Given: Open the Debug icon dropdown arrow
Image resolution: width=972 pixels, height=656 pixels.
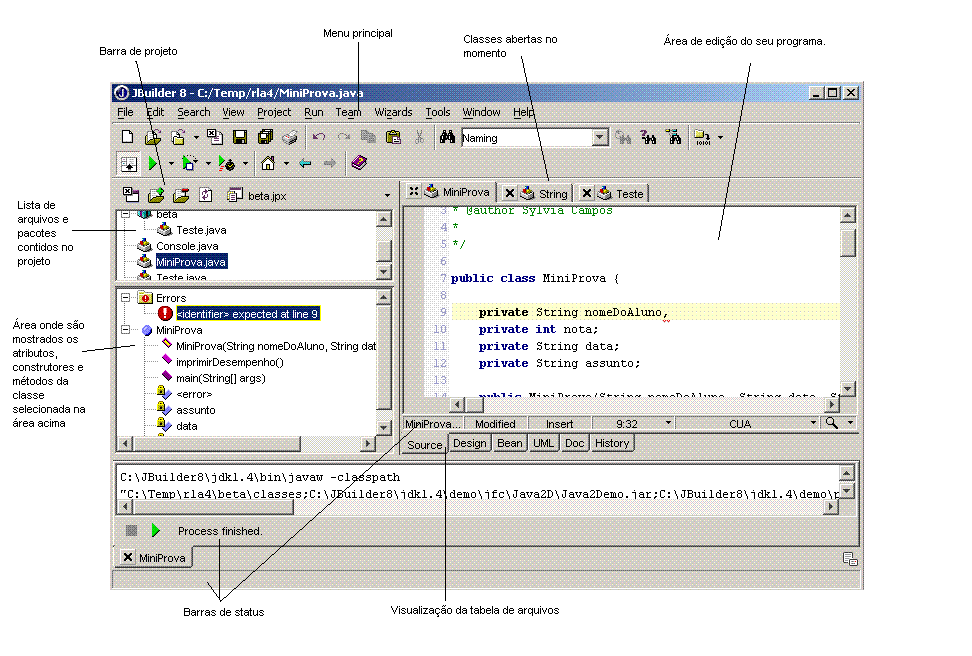Looking at the screenshot, I should click(208, 164).
